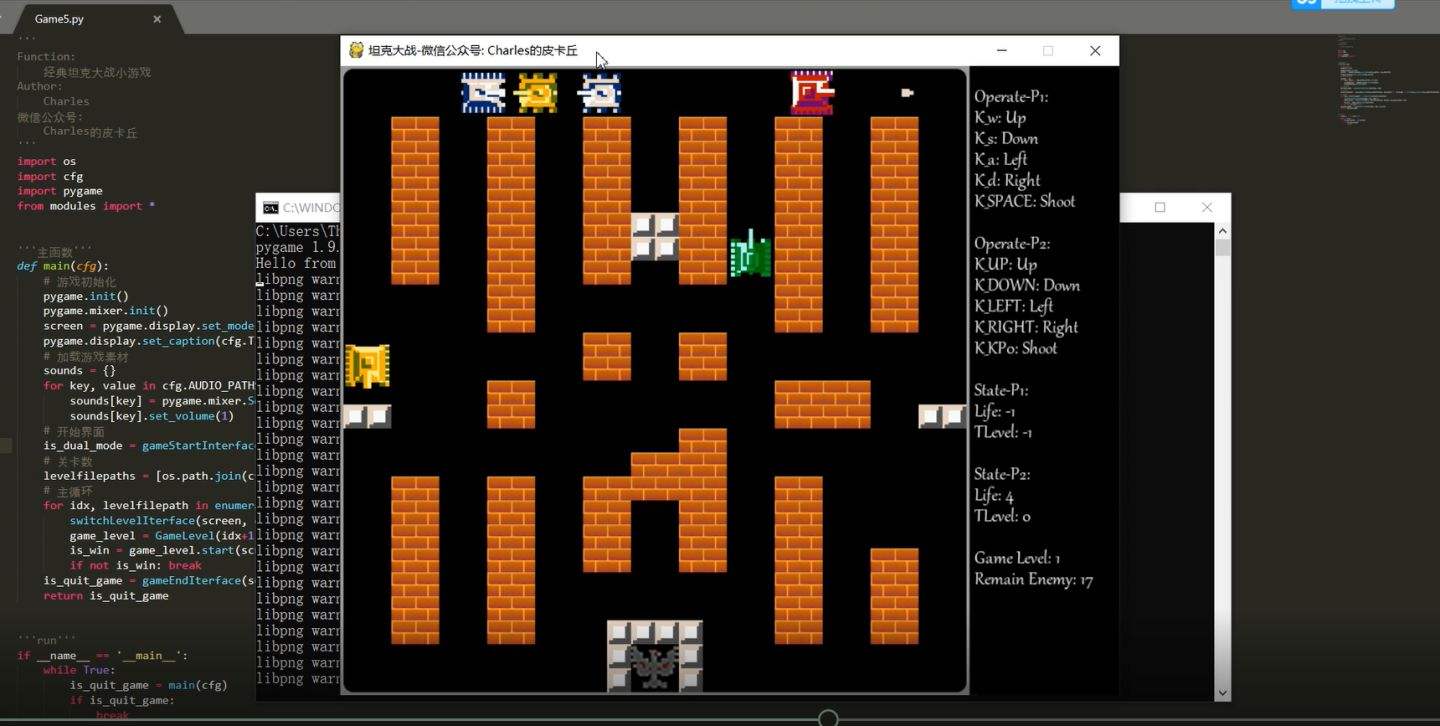Click the 'K_SPACE: Shoot' line
Viewport: 1440px width, 726px height.
tap(1025, 201)
